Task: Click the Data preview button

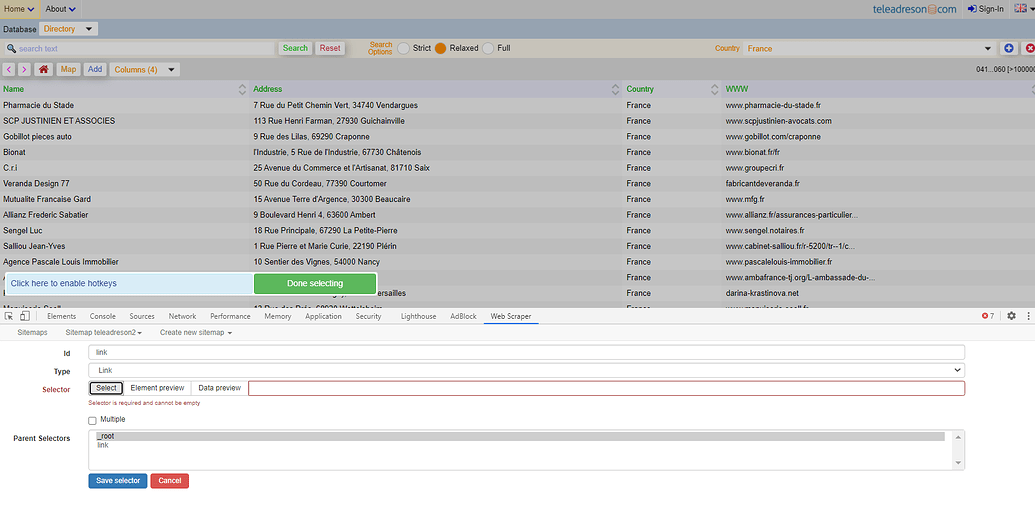Action: click(220, 388)
